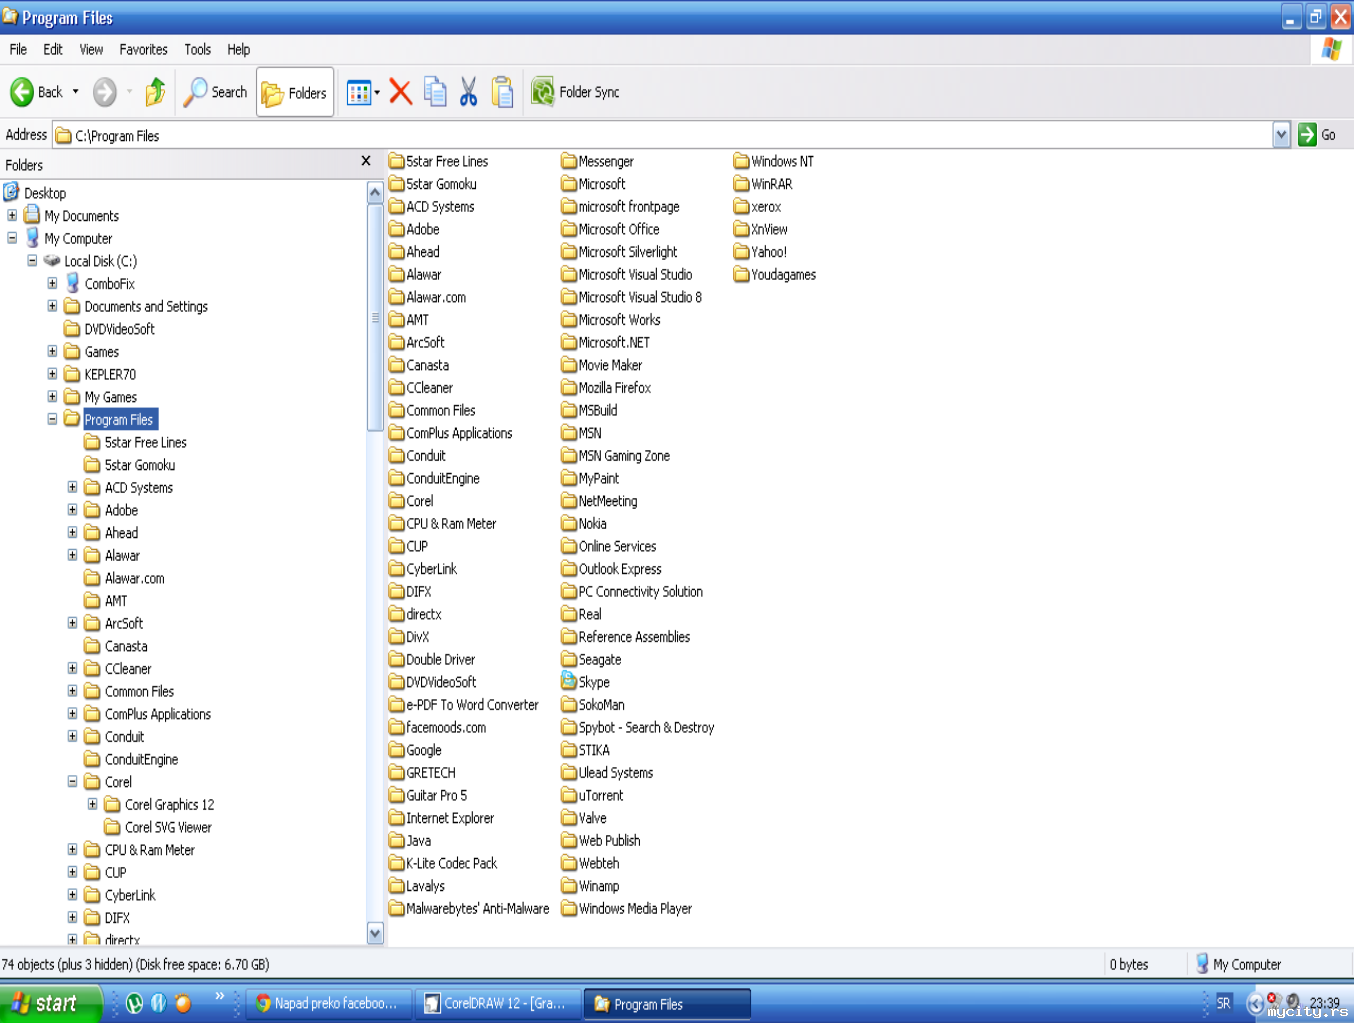Screen dimensions: 1354x1023
Task: Toggle the Folders pane button
Action: 295,92
